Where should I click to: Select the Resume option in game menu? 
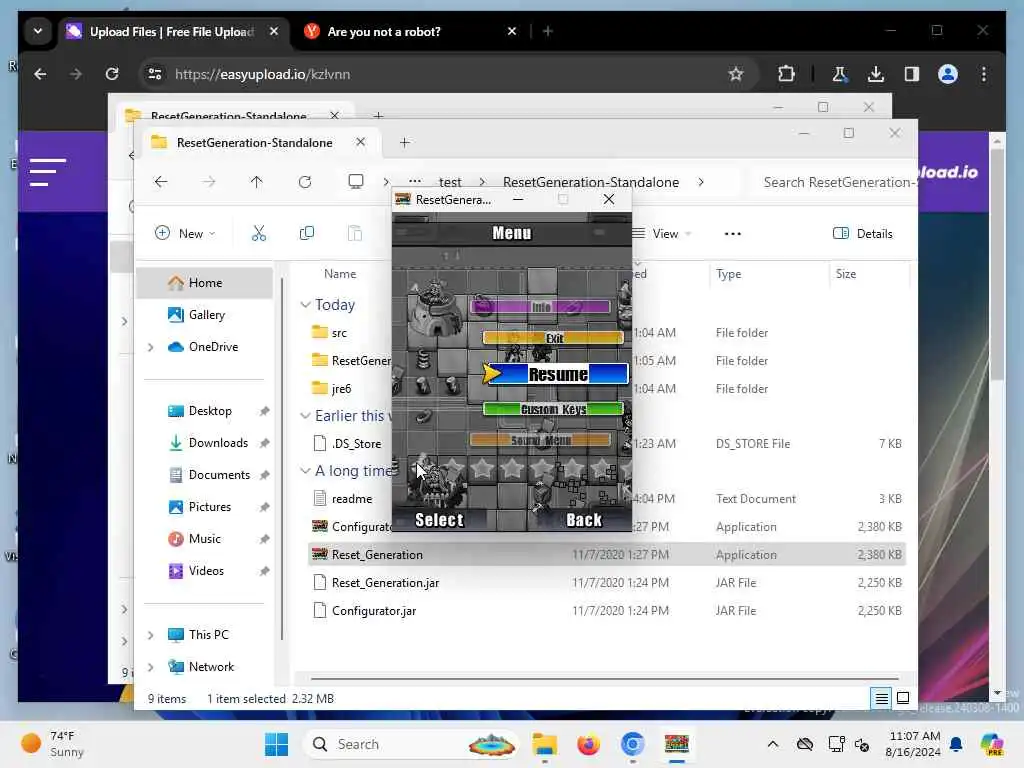[x=558, y=374]
